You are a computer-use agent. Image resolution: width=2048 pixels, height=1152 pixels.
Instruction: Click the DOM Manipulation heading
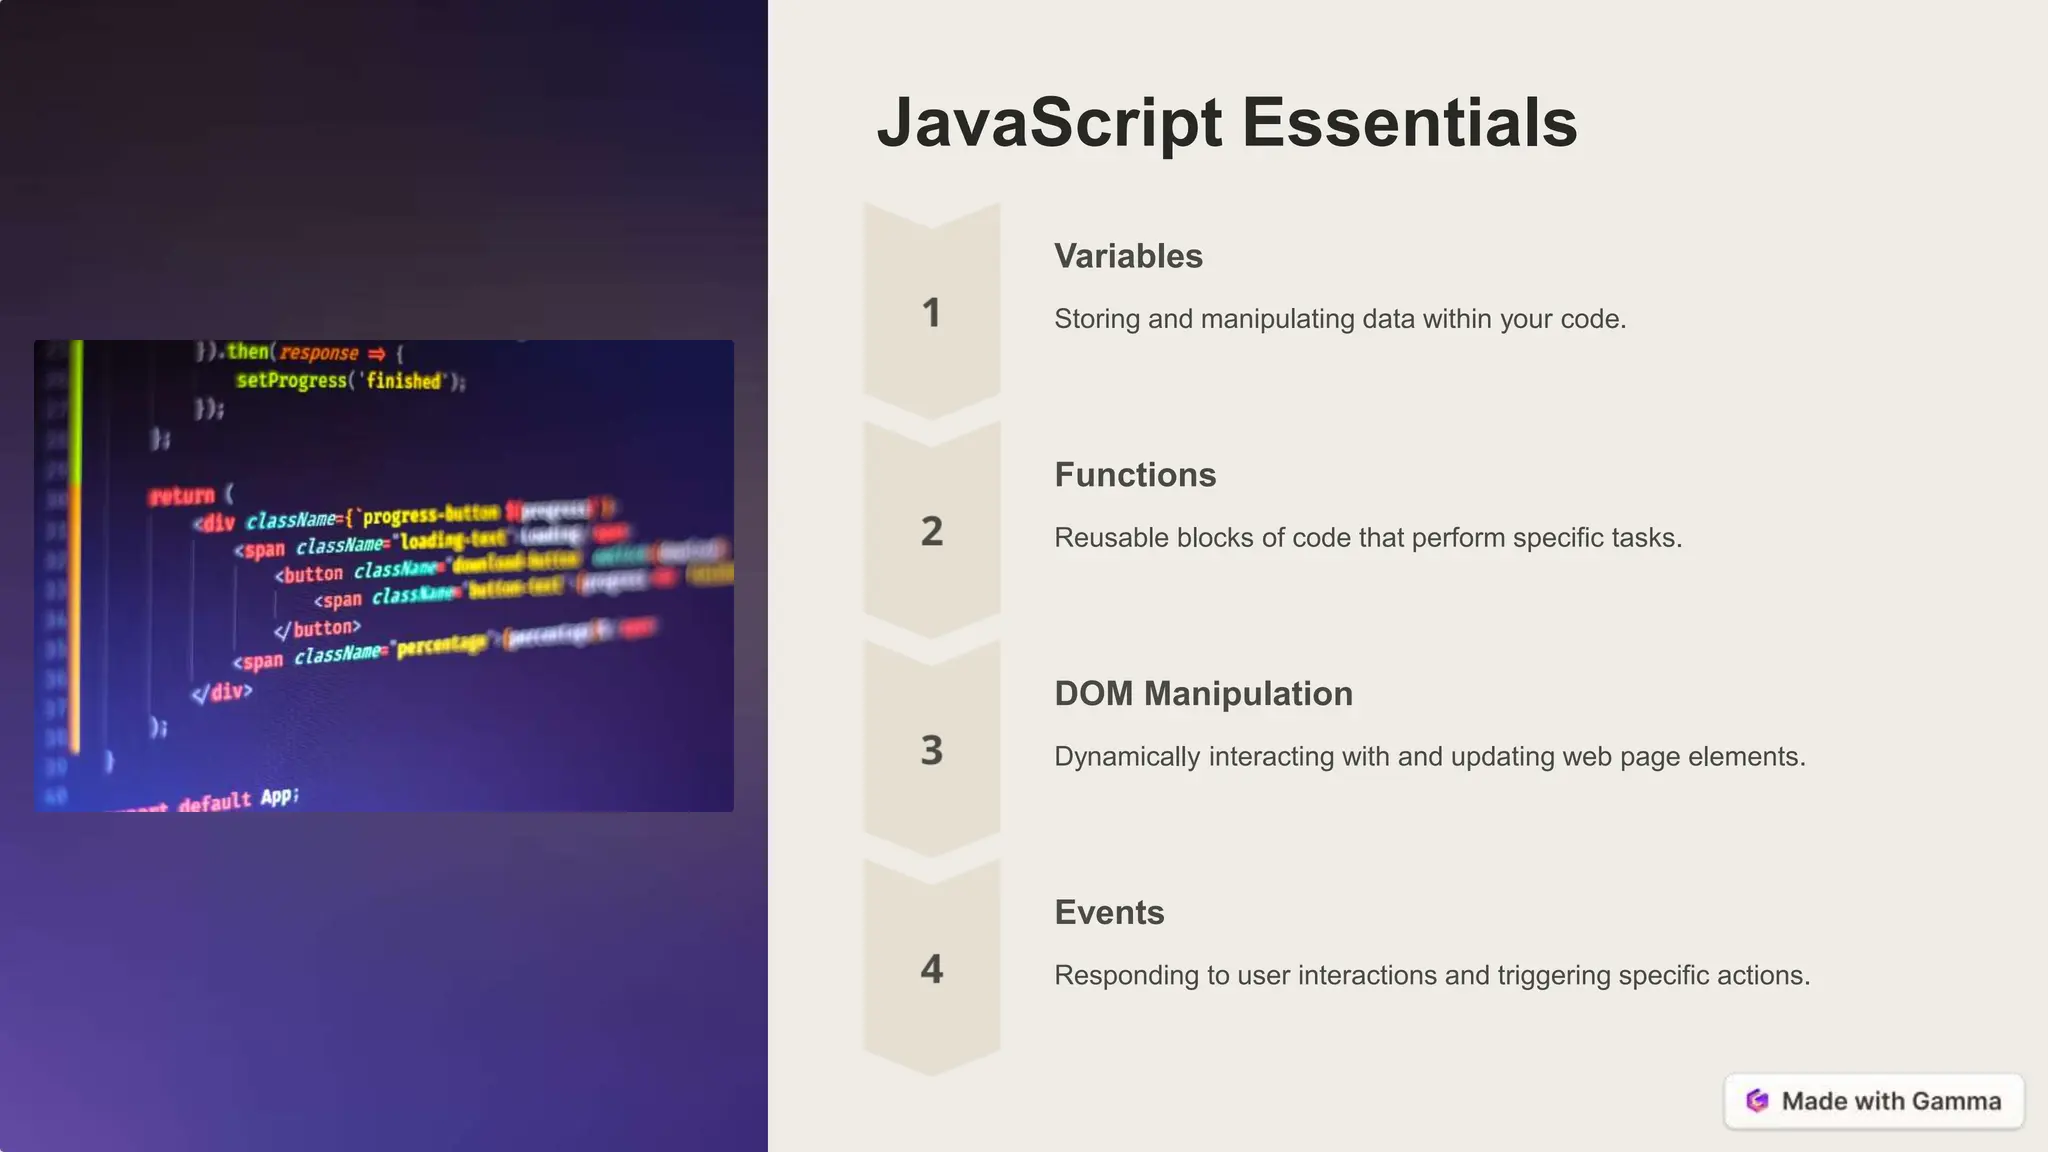point(1203,694)
